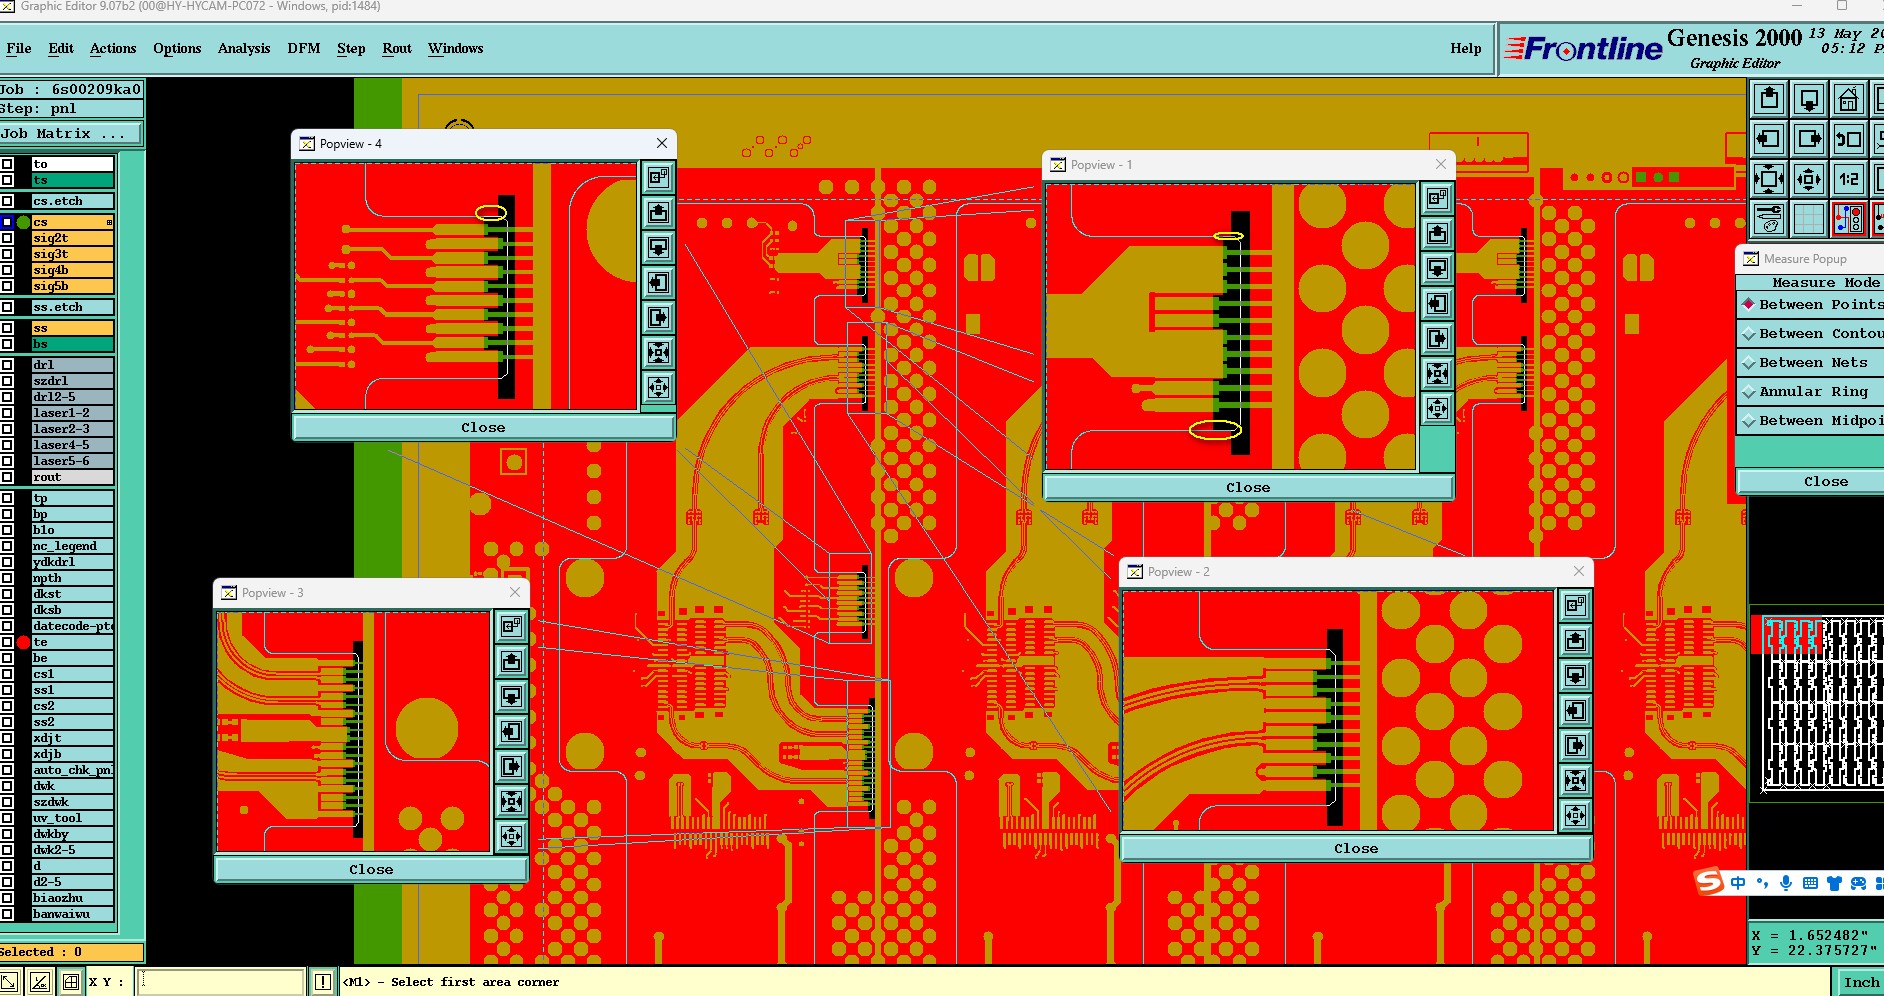
Task: Open the Actions menu
Action: click(x=113, y=48)
